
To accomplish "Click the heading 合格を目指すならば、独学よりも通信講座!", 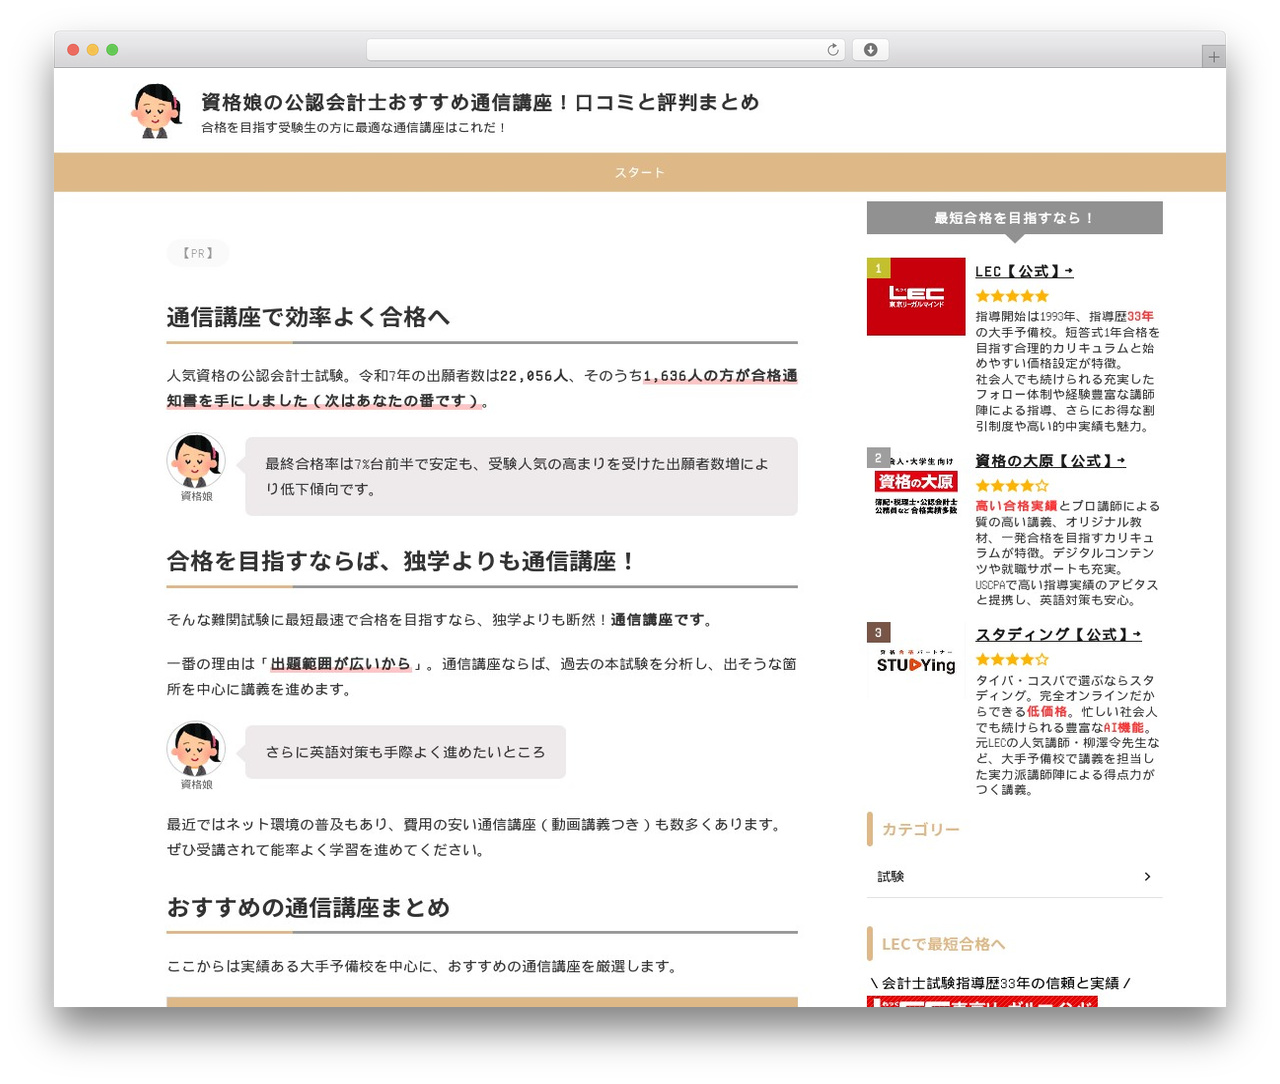I will (402, 562).
